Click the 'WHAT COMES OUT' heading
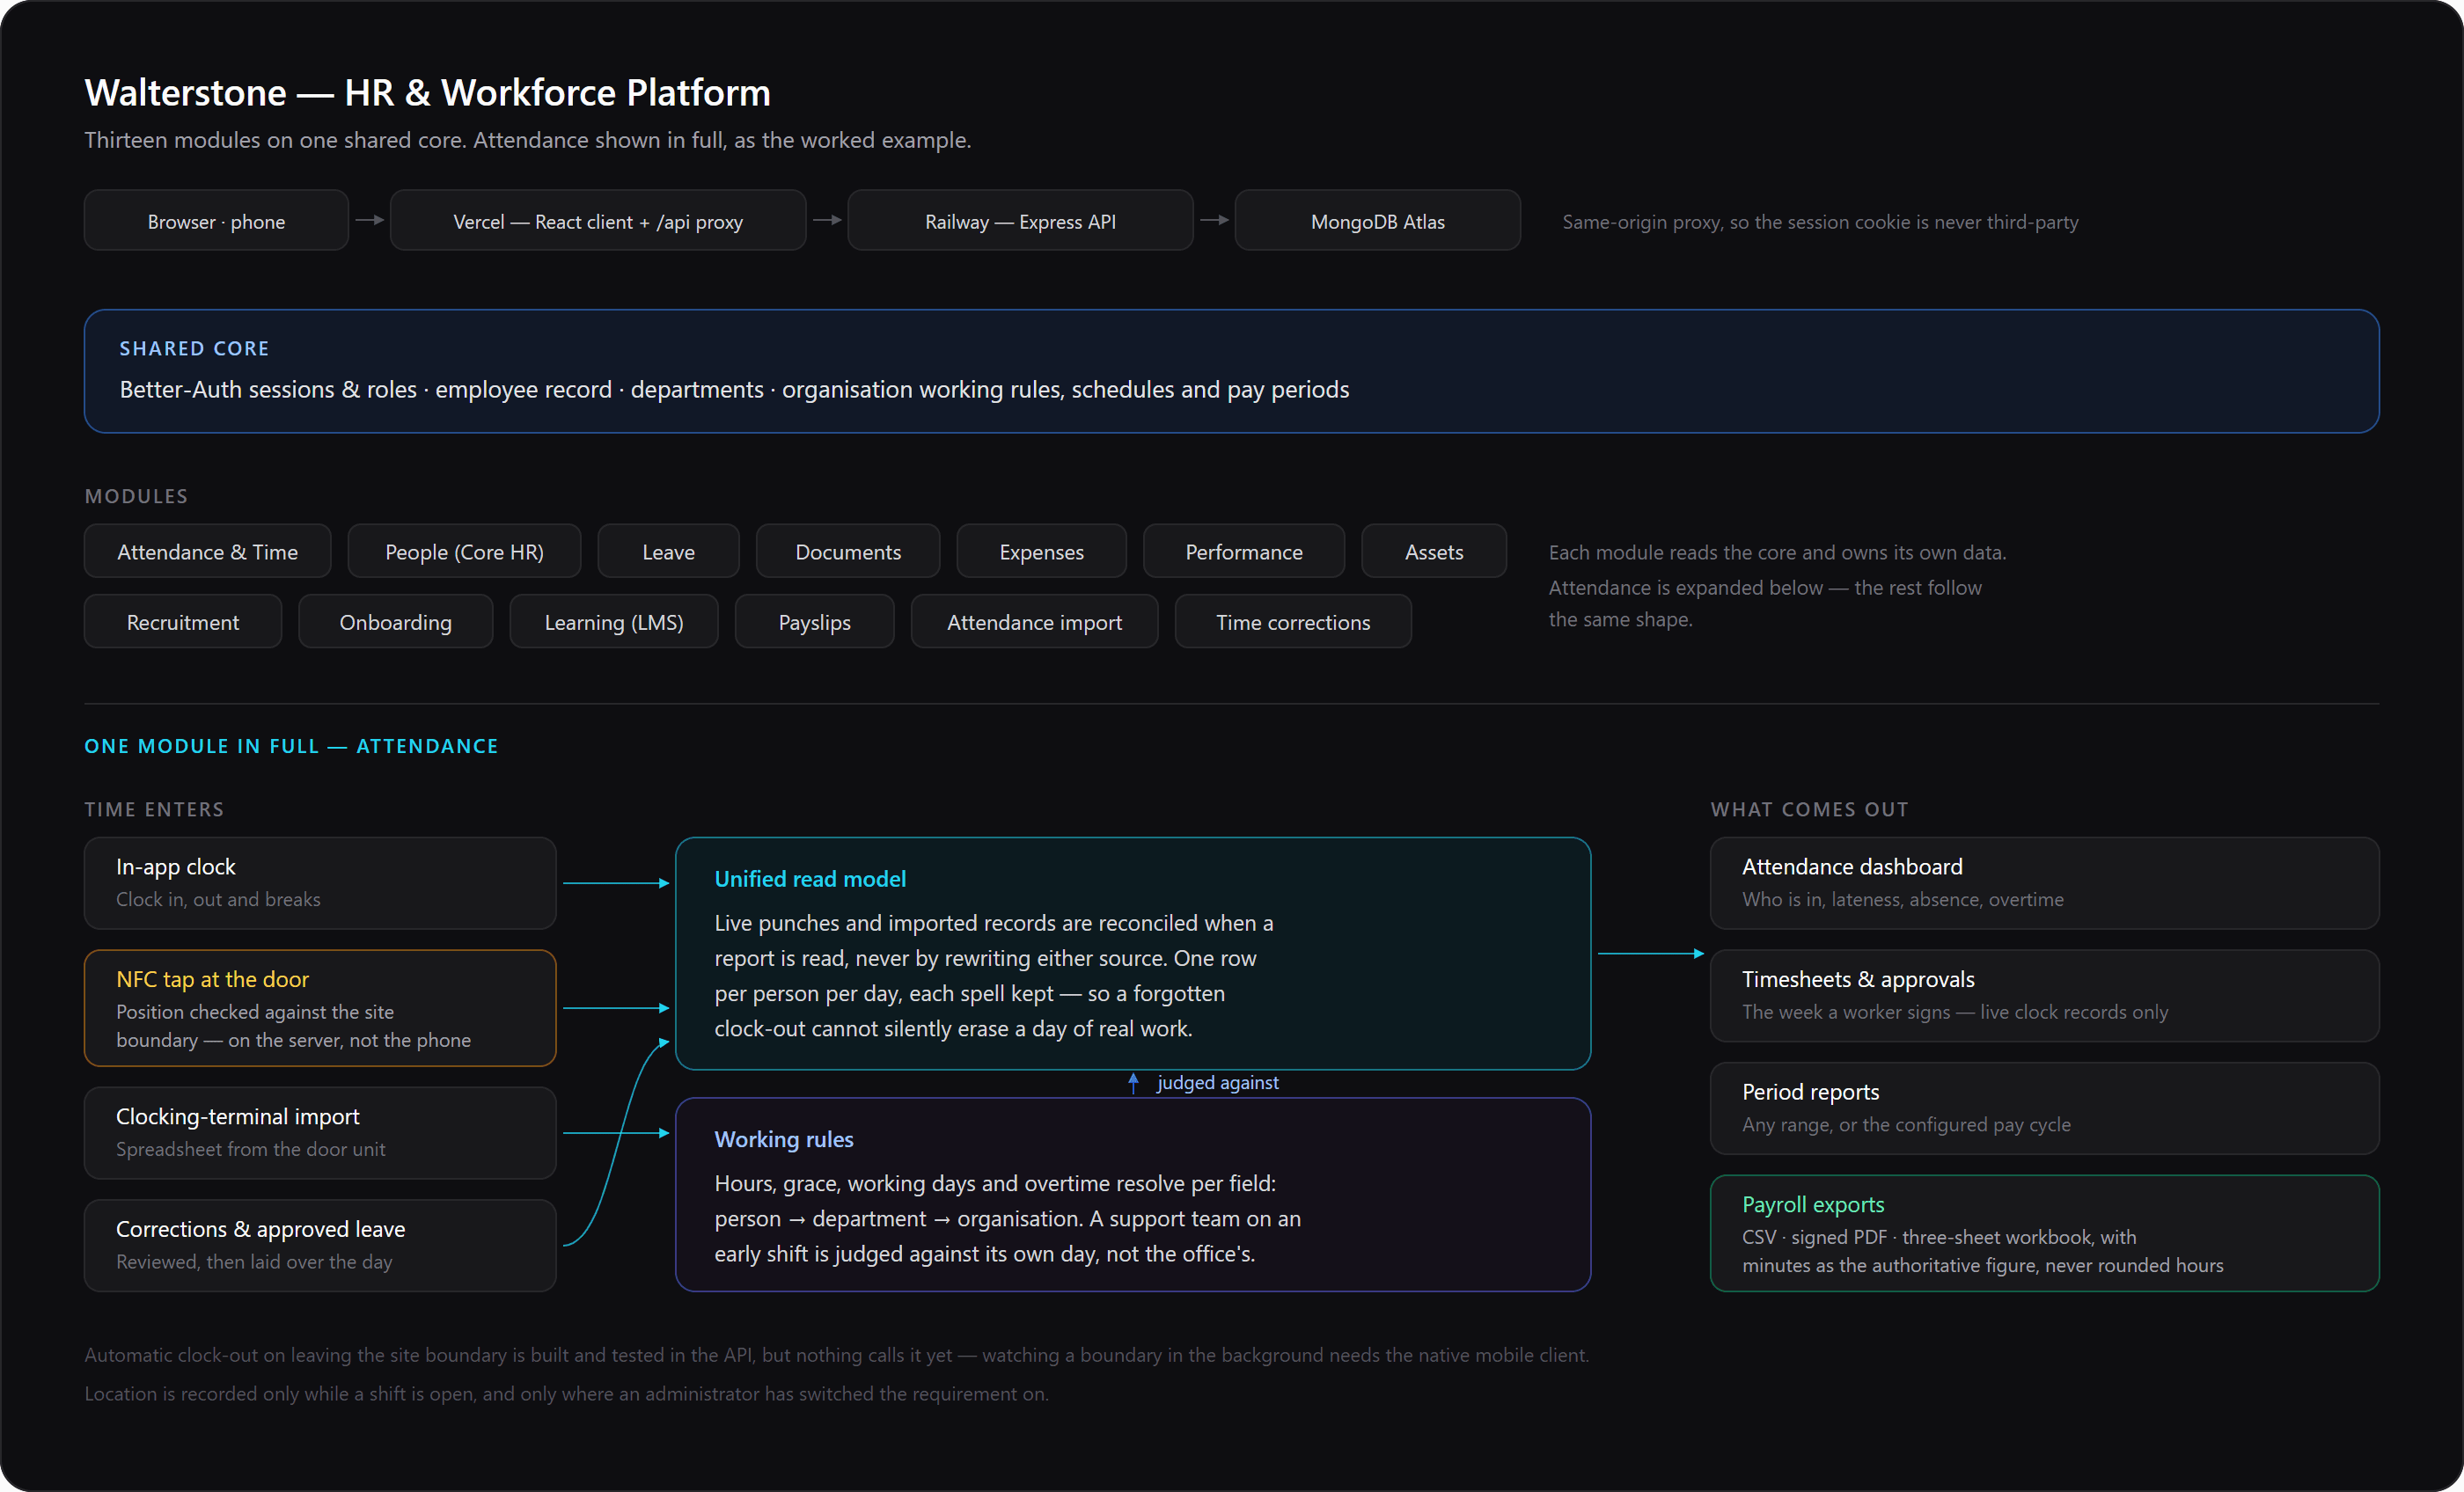 1809,809
